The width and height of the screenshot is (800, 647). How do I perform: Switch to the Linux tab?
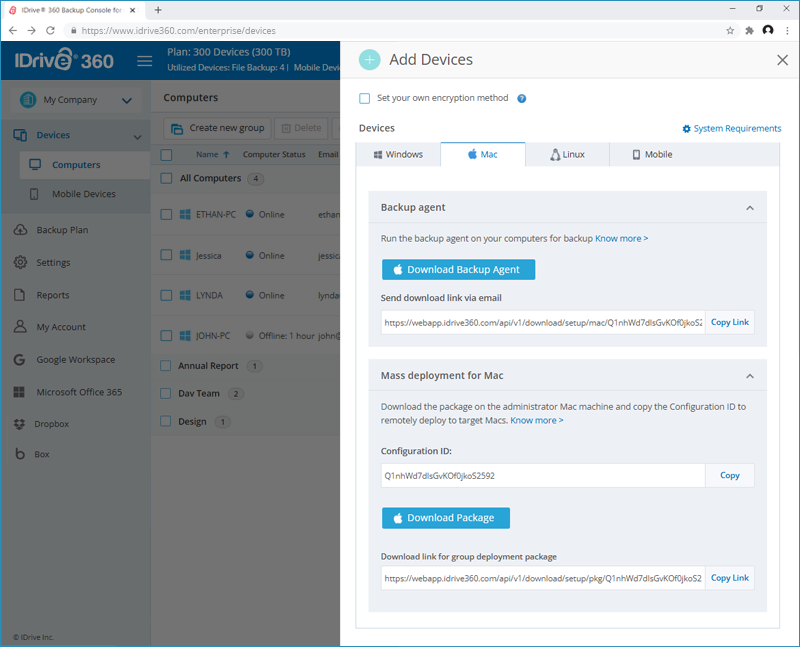point(567,155)
